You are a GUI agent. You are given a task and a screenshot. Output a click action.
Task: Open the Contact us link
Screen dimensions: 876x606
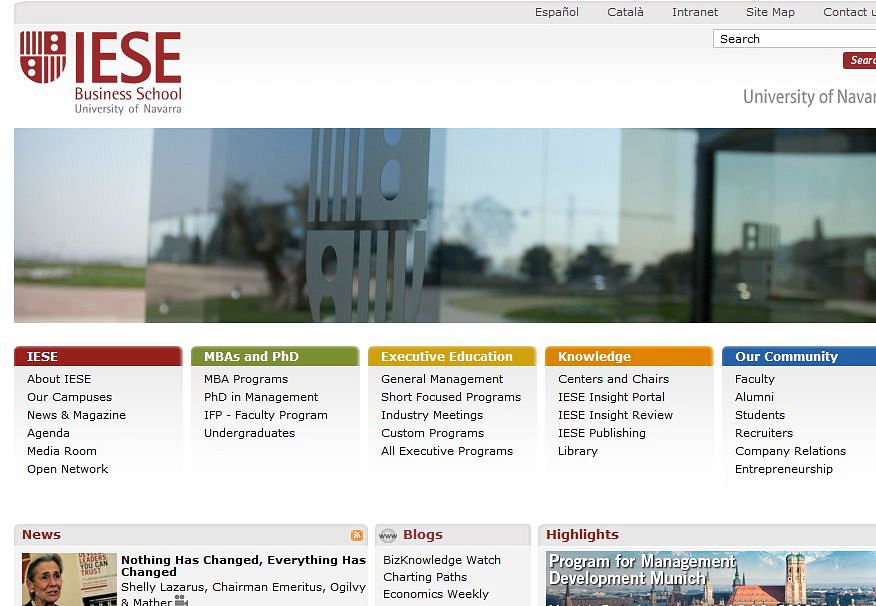tap(849, 12)
